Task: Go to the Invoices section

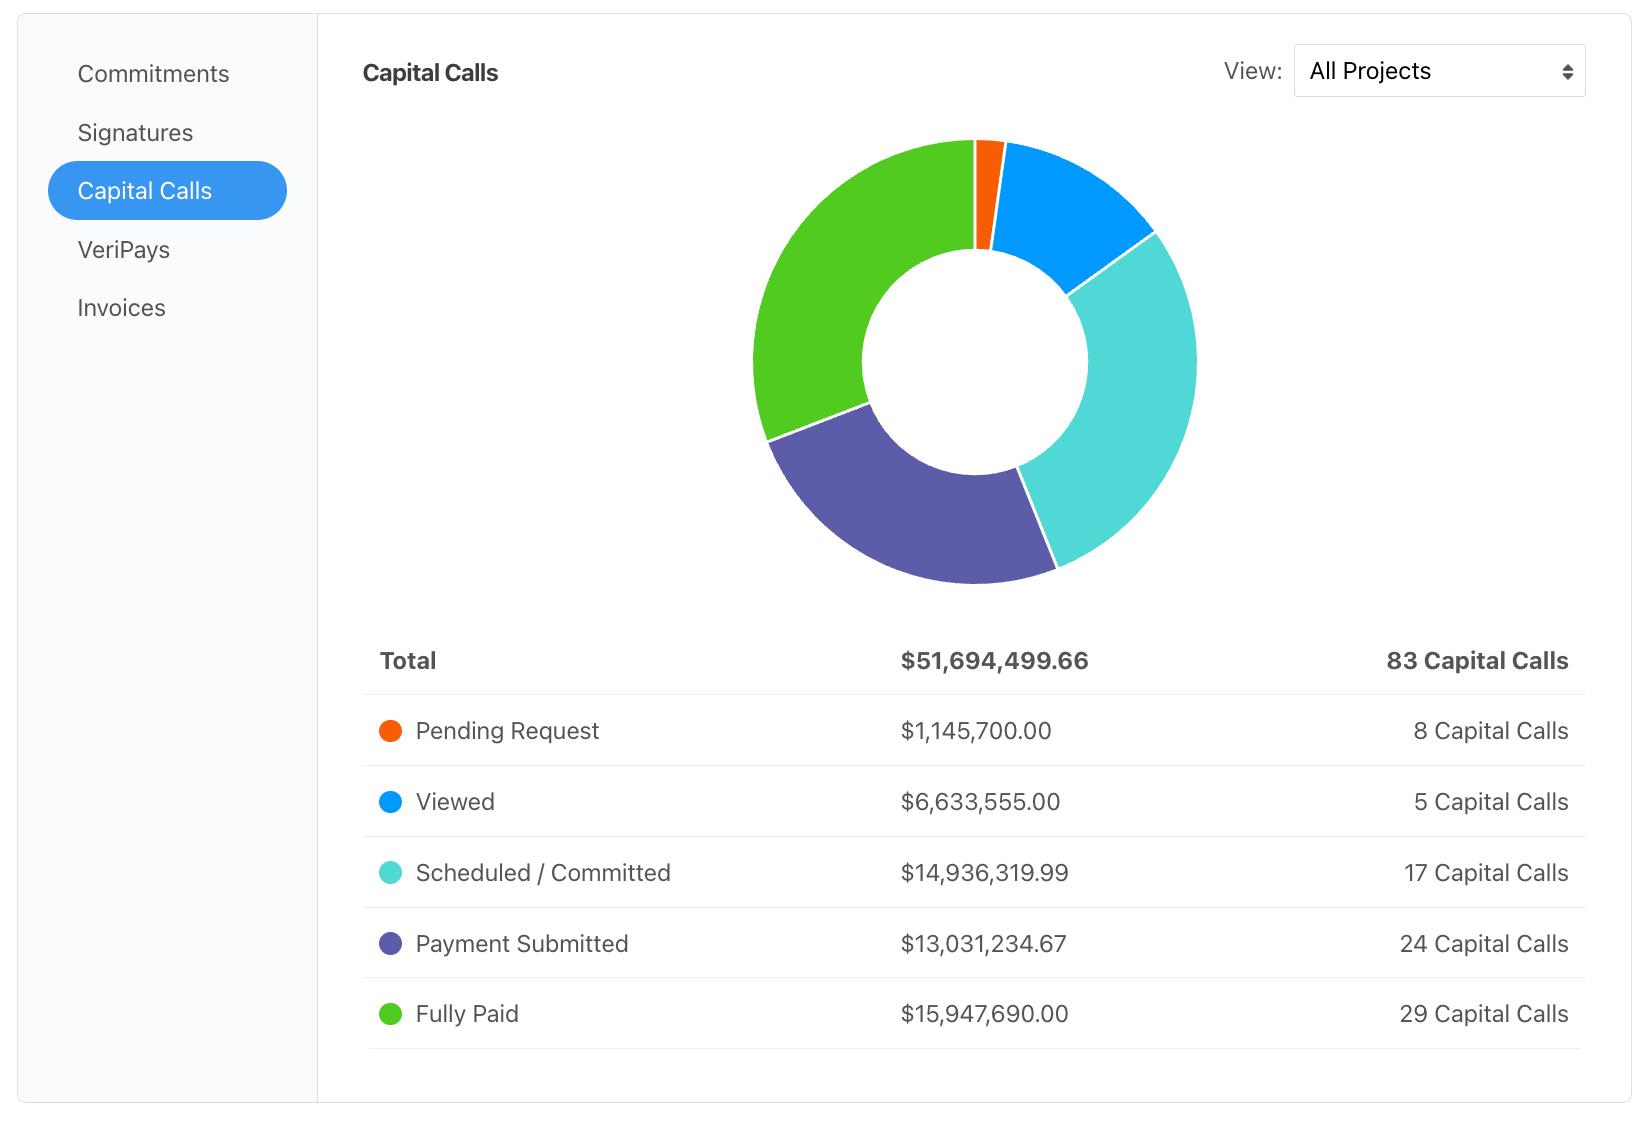Action: [x=121, y=307]
